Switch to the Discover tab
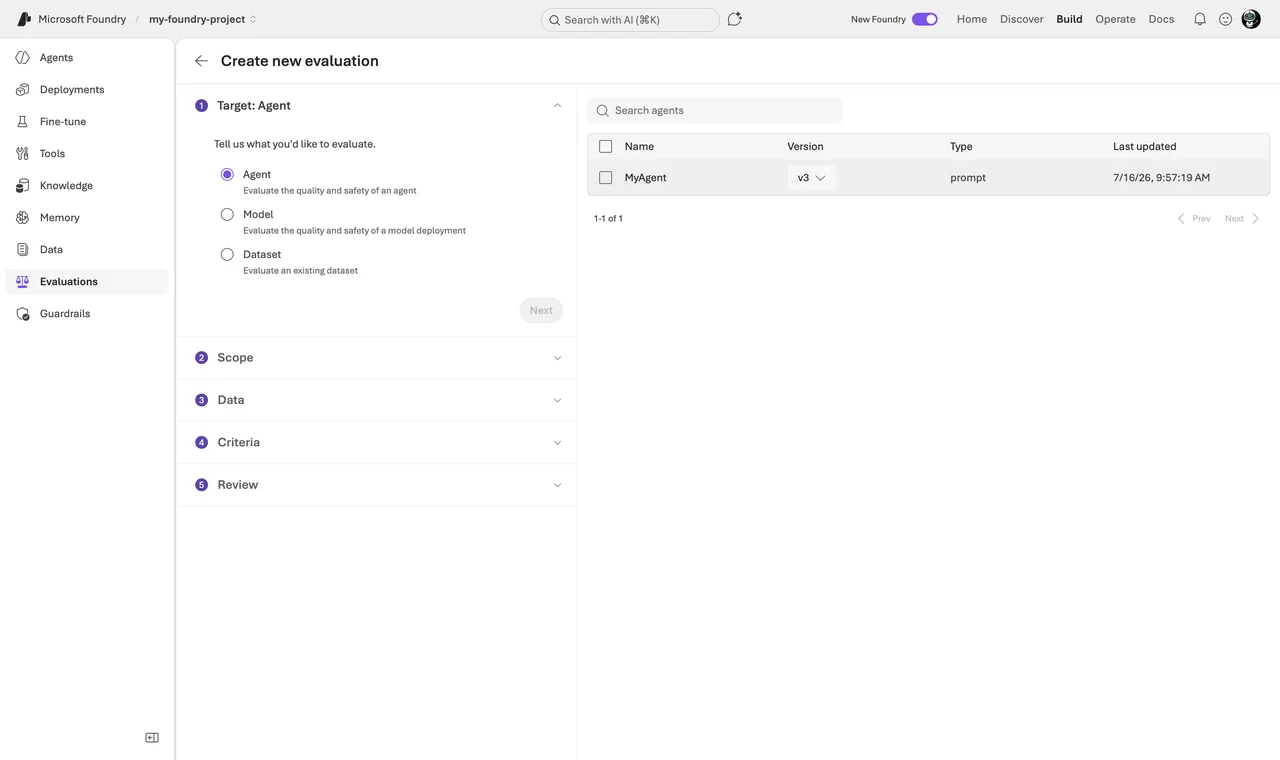 tap(1022, 19)
